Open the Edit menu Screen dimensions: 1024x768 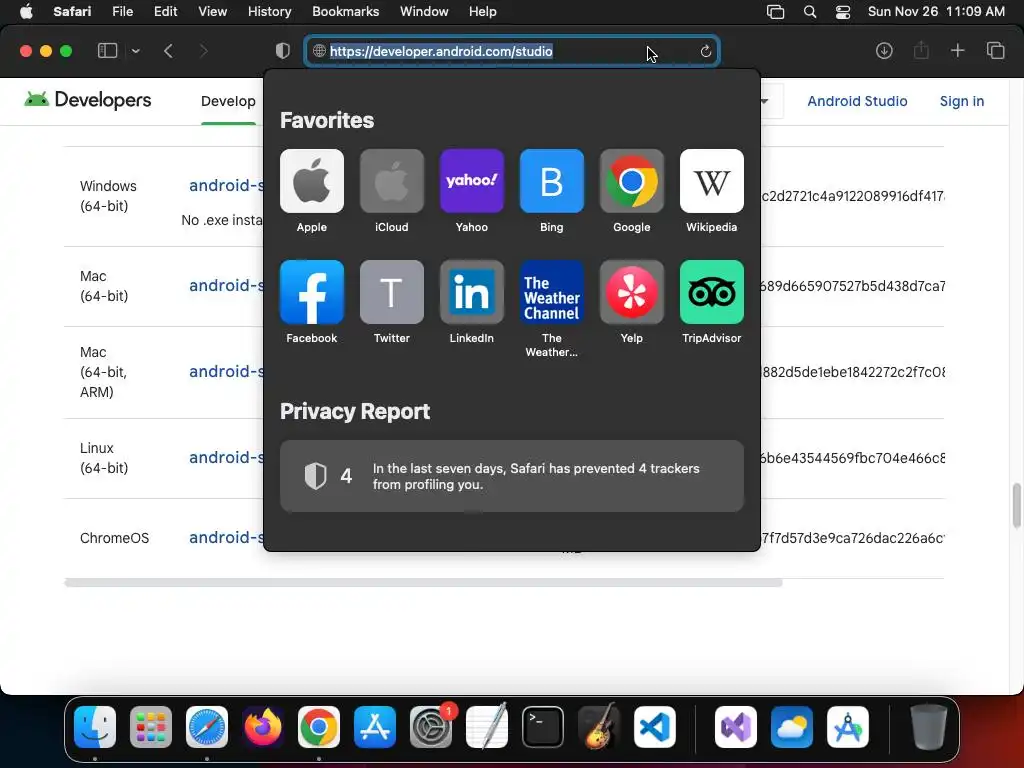pyautogui.click(x=165, y=12)
